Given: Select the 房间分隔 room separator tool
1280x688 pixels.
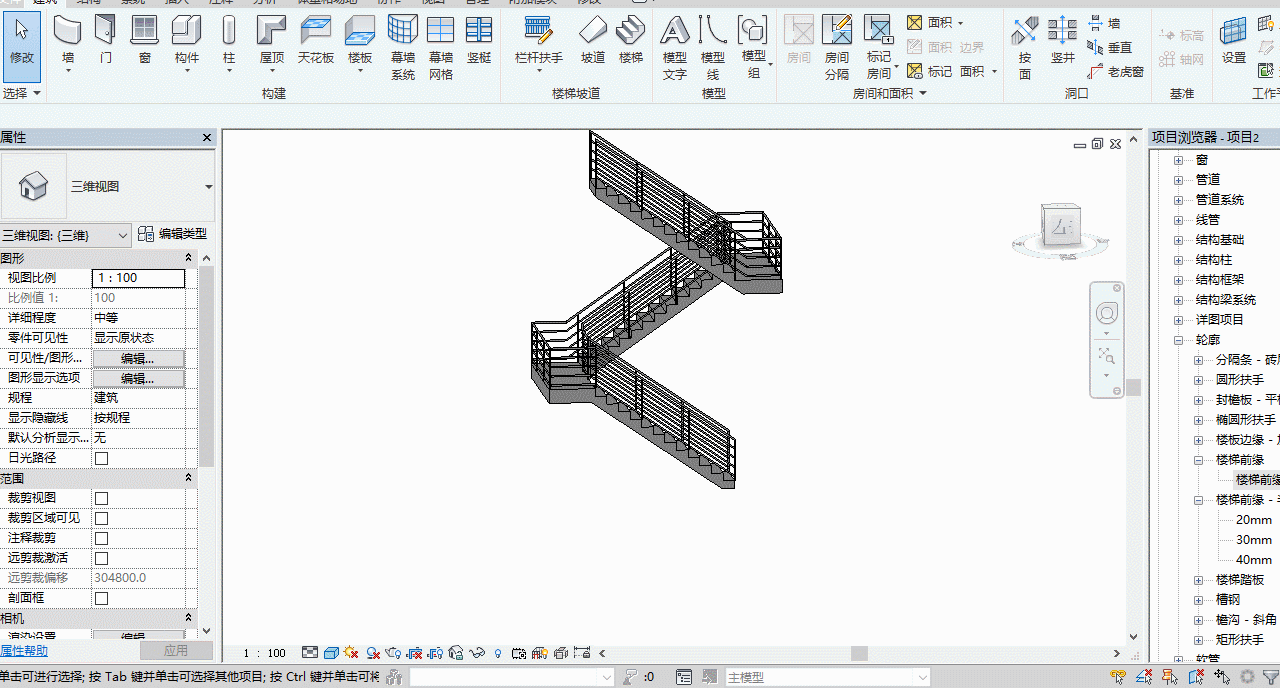Looking at the screenshot, I should (837, 48).
